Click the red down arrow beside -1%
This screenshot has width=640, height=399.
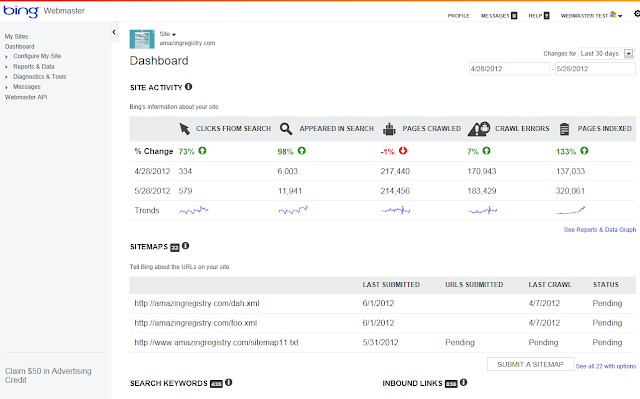tap(403, 151)
